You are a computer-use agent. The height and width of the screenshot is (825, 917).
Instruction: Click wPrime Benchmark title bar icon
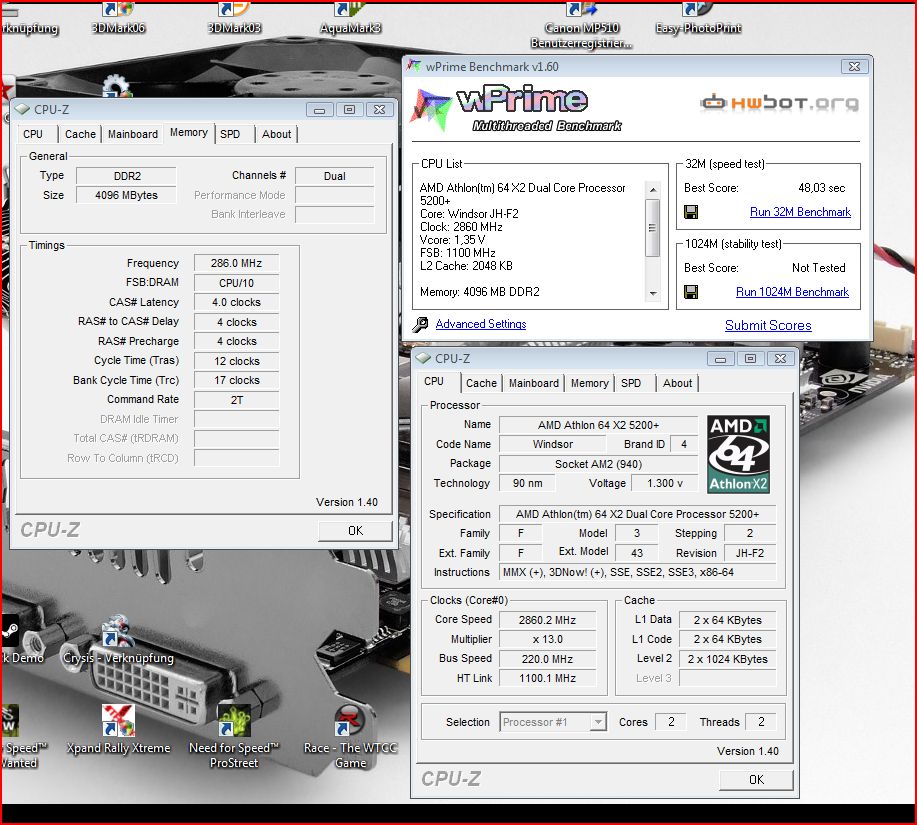[414, 66]
